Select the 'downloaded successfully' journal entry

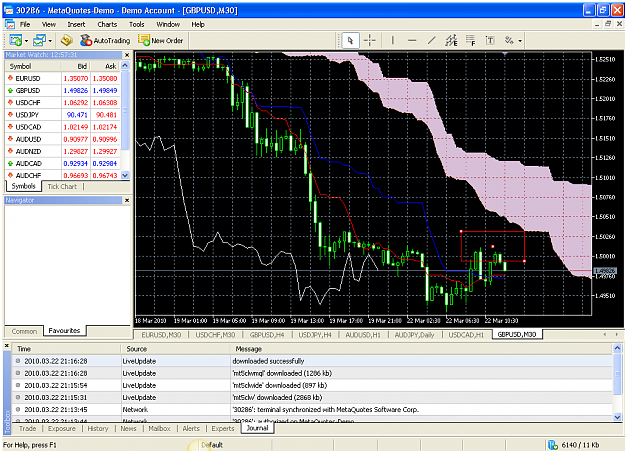pos(312,361)
